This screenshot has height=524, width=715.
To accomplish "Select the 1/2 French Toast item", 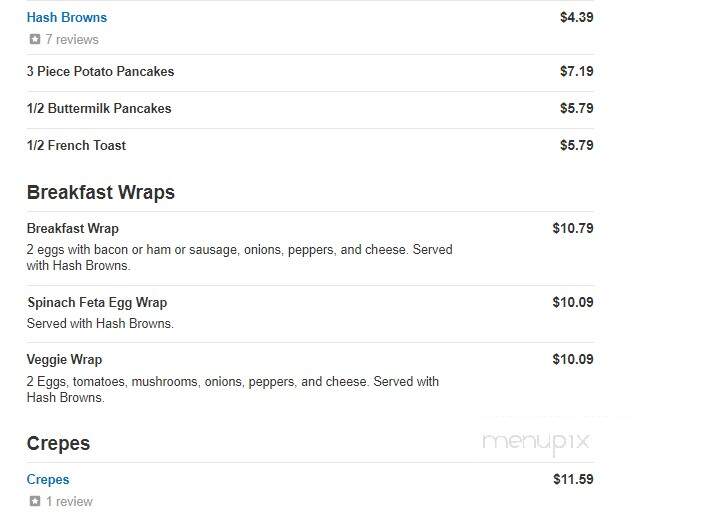I will coord(76,145).
